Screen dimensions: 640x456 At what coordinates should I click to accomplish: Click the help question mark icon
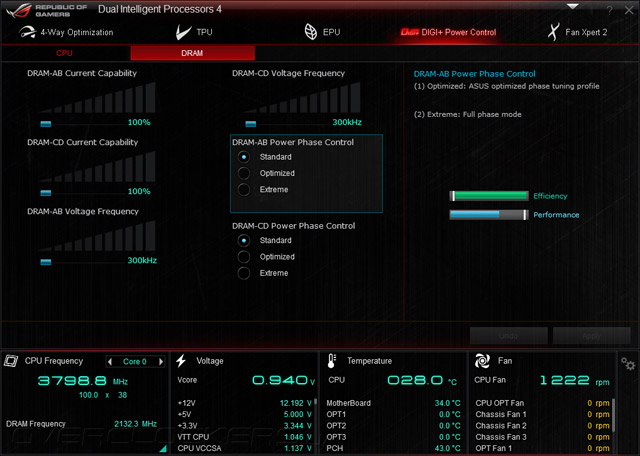(x=609, y=11)
